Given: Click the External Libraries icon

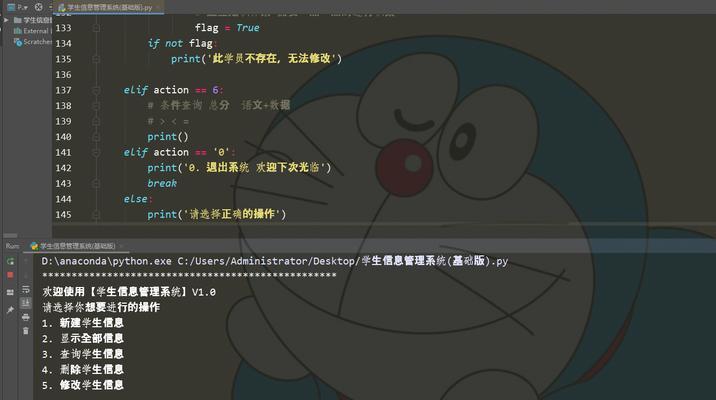Looking at the screenshot, I should tap(18, 31).
